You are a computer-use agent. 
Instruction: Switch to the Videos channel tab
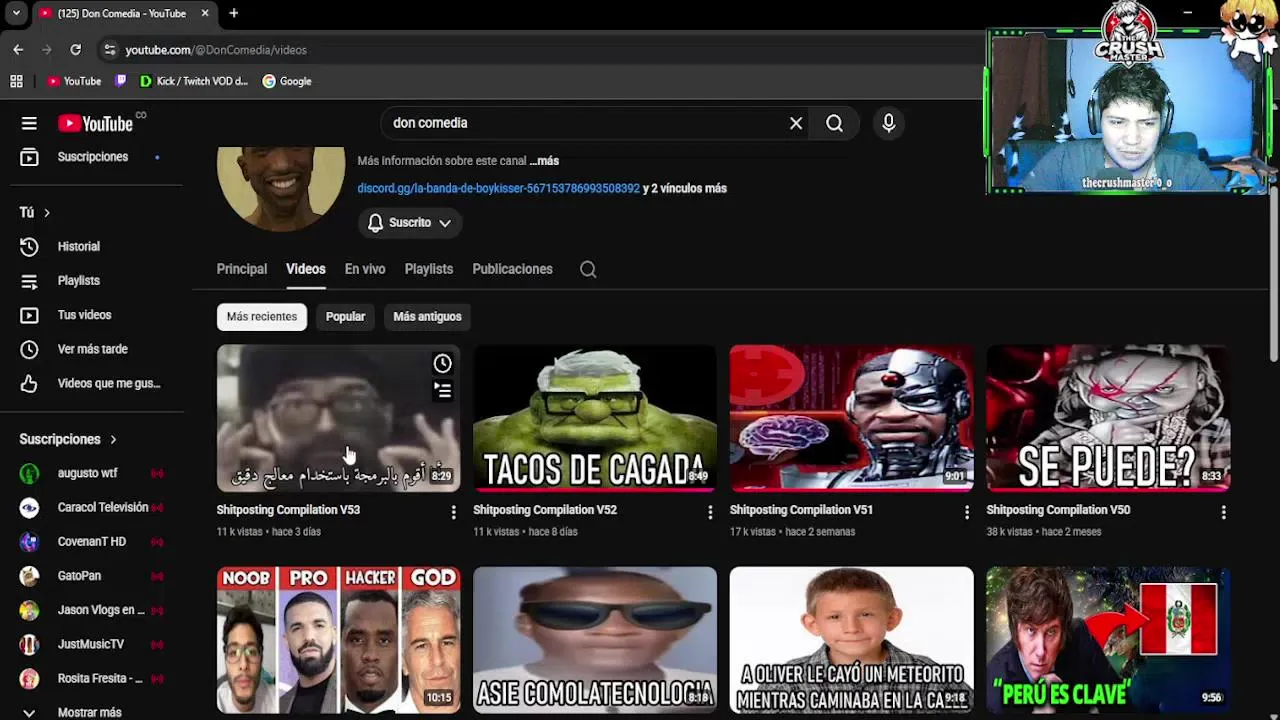306,269
